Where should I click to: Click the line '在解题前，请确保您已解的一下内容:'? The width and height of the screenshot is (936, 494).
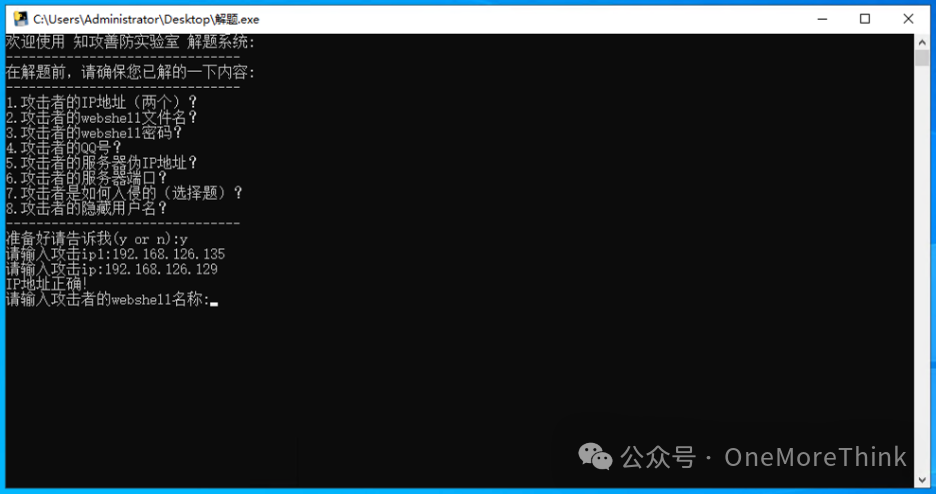(130, 73)
